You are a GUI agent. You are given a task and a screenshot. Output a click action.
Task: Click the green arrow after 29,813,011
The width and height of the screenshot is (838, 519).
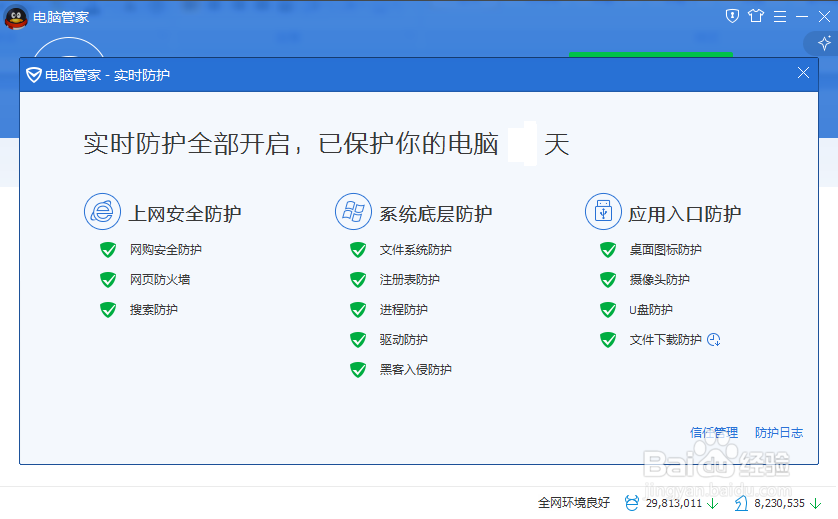[712, 503]
